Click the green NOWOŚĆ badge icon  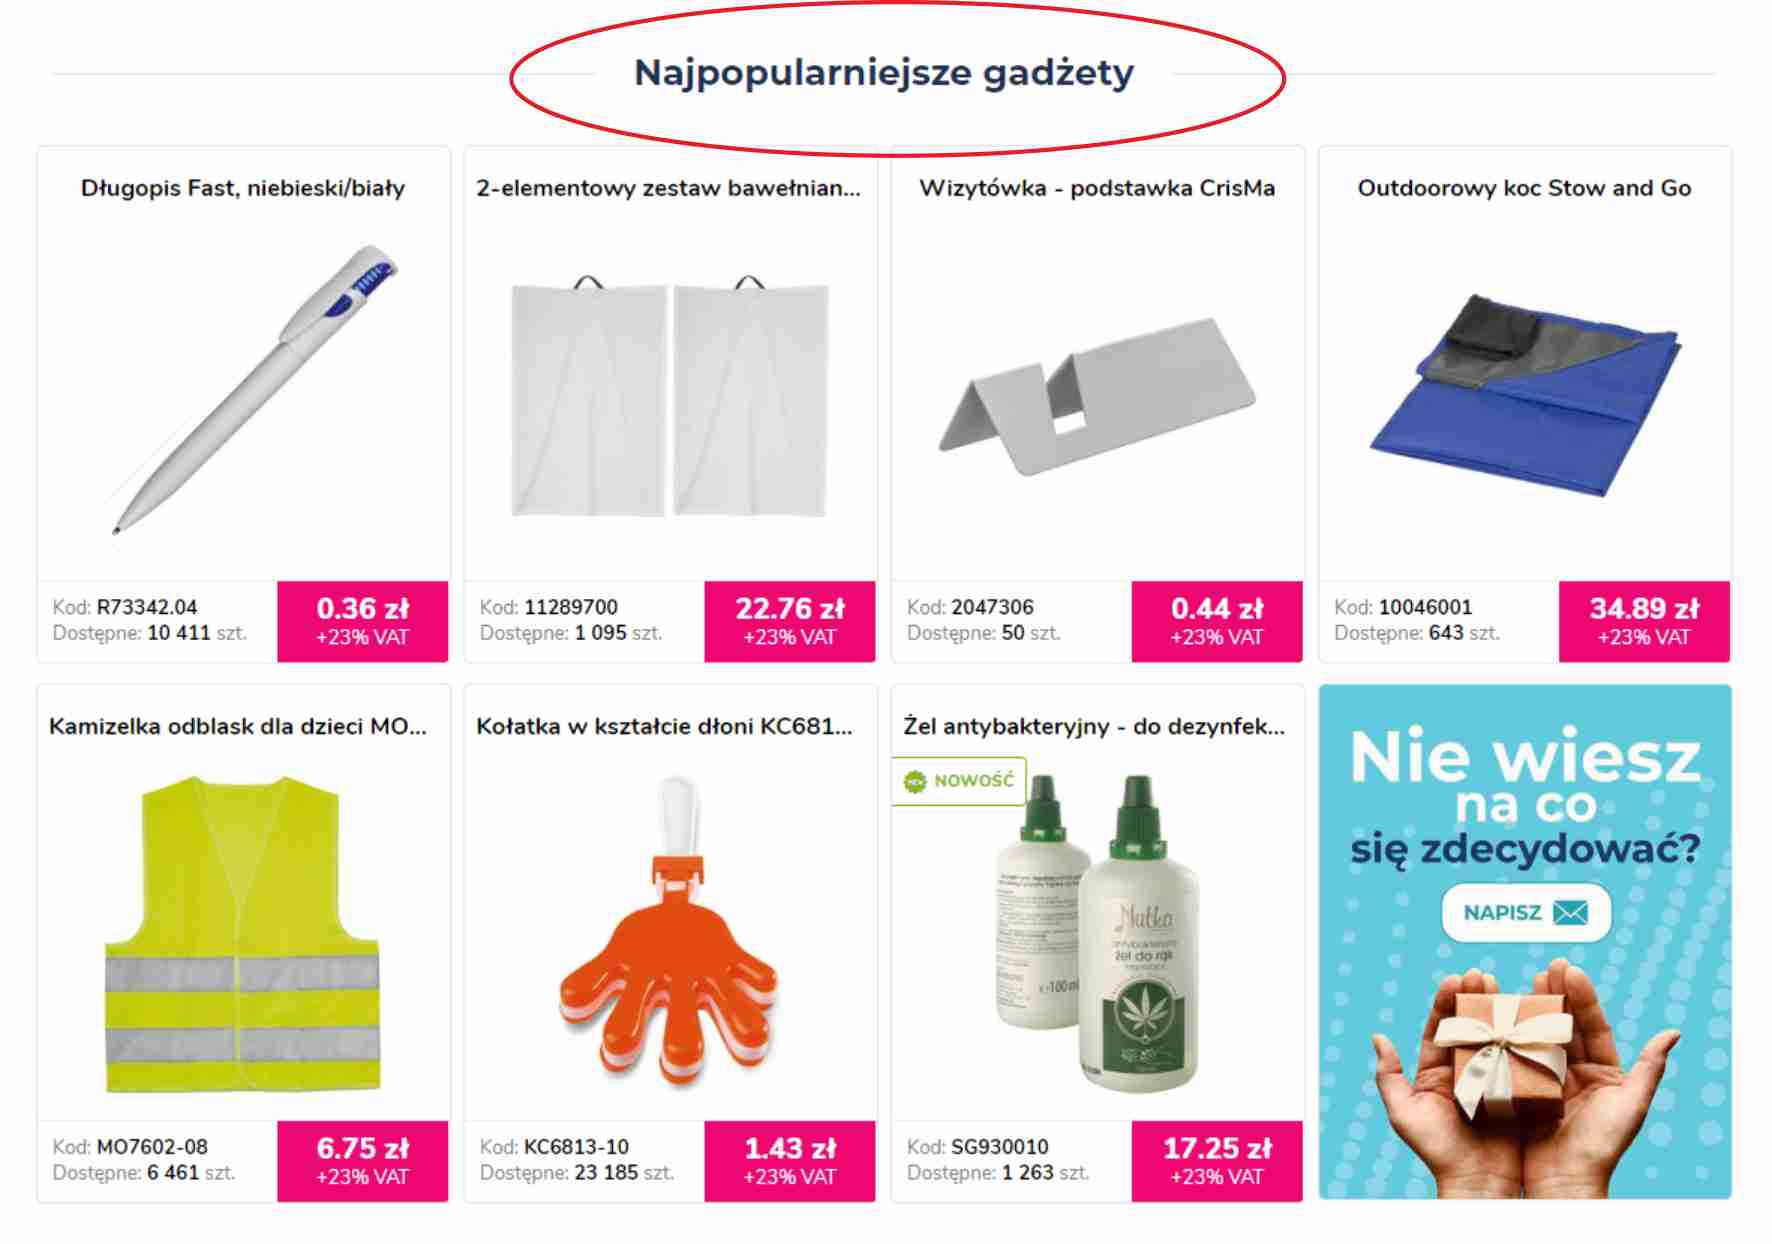coord(915,781)
